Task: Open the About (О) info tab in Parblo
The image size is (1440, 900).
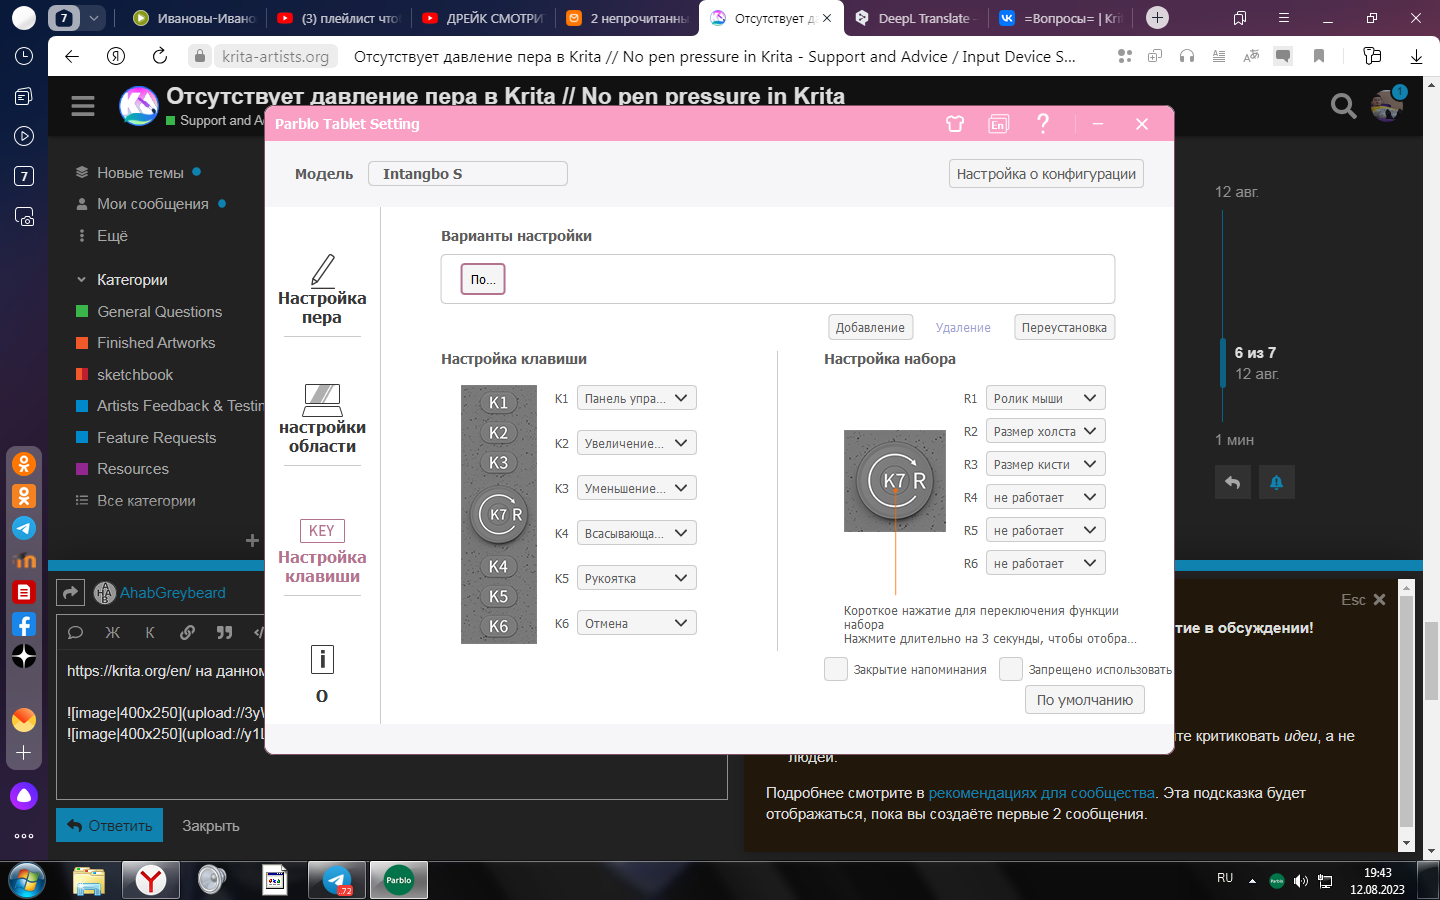Action: point(322,674)
